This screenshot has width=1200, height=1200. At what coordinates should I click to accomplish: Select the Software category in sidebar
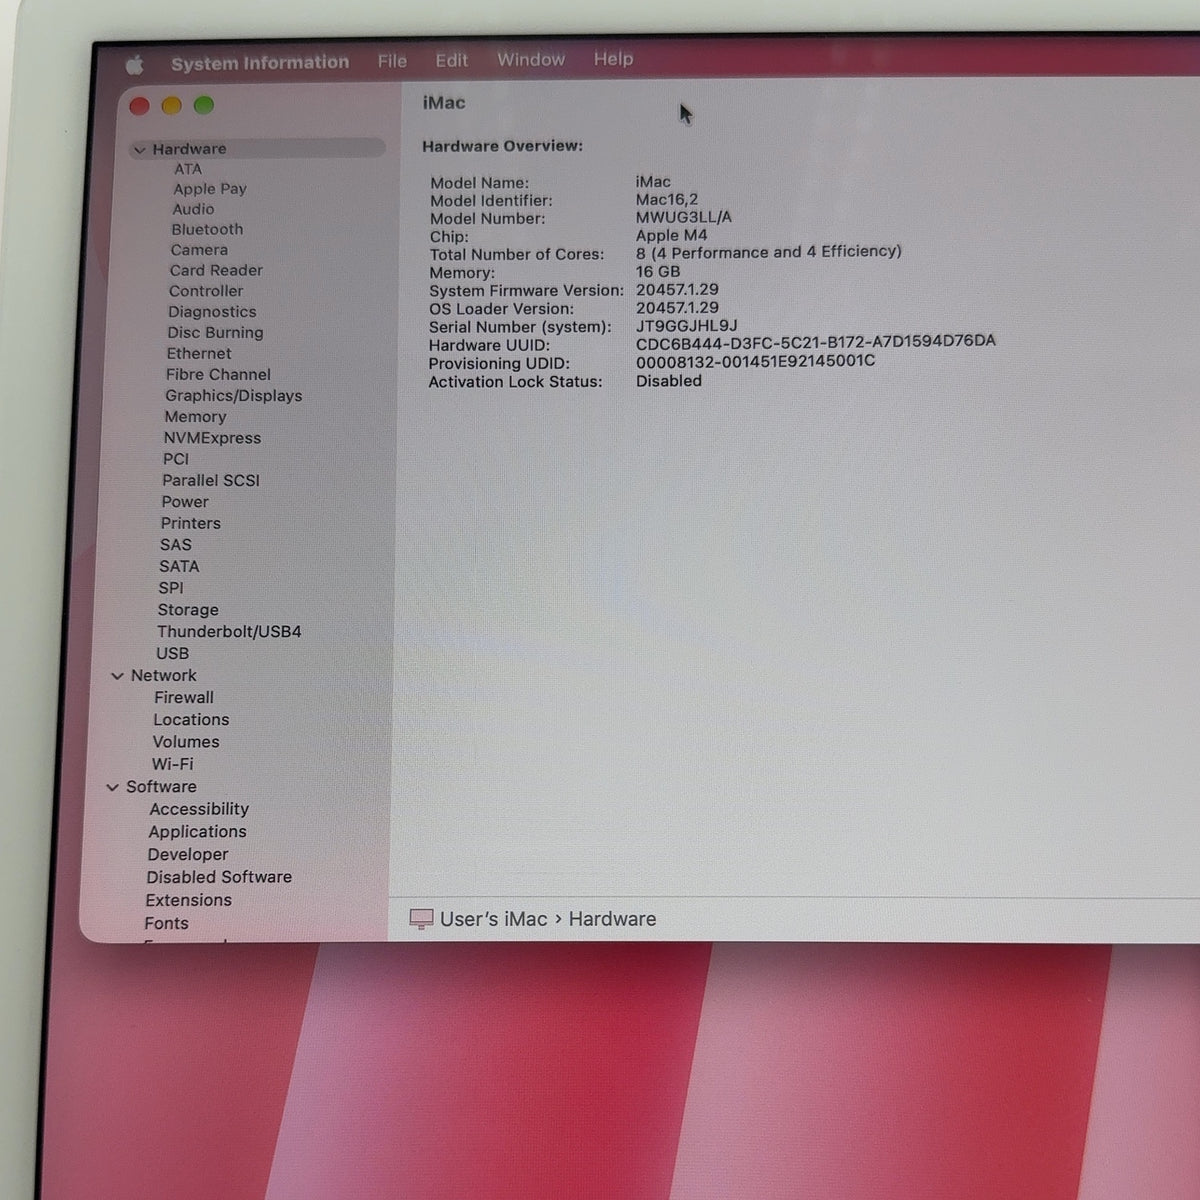[x=161, y=787]
